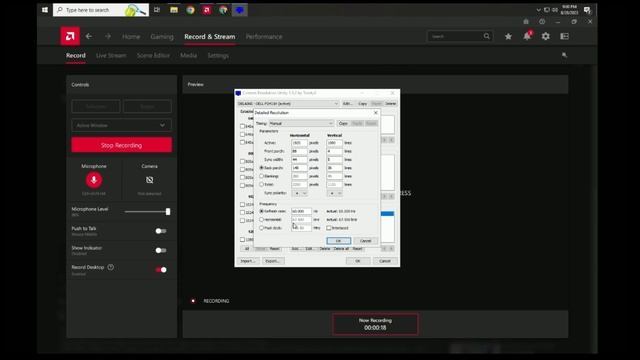
Task: Click the AMD logo home icon
Action: (70, 36)
